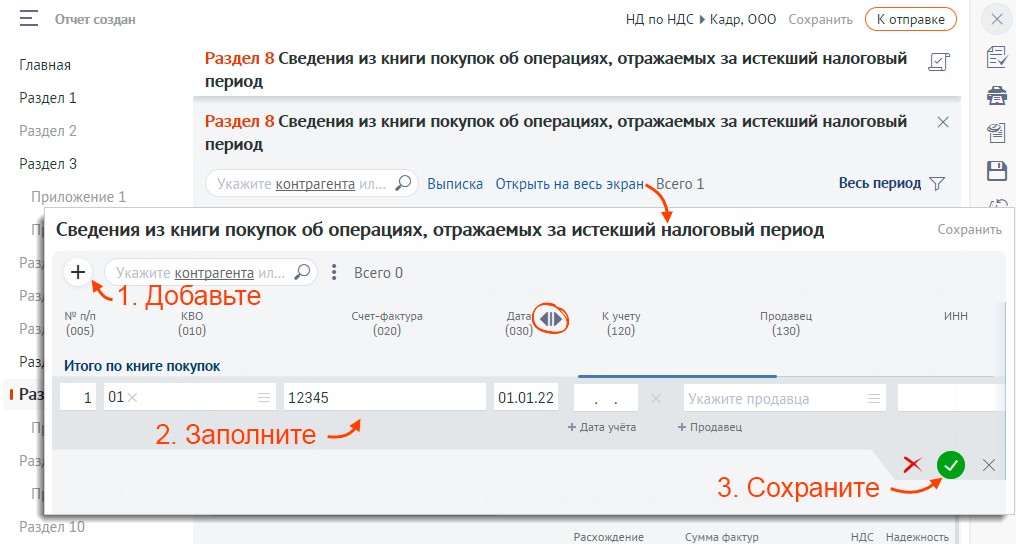Open the hamburger menu at top left
1016x544 pixels.
29,19
